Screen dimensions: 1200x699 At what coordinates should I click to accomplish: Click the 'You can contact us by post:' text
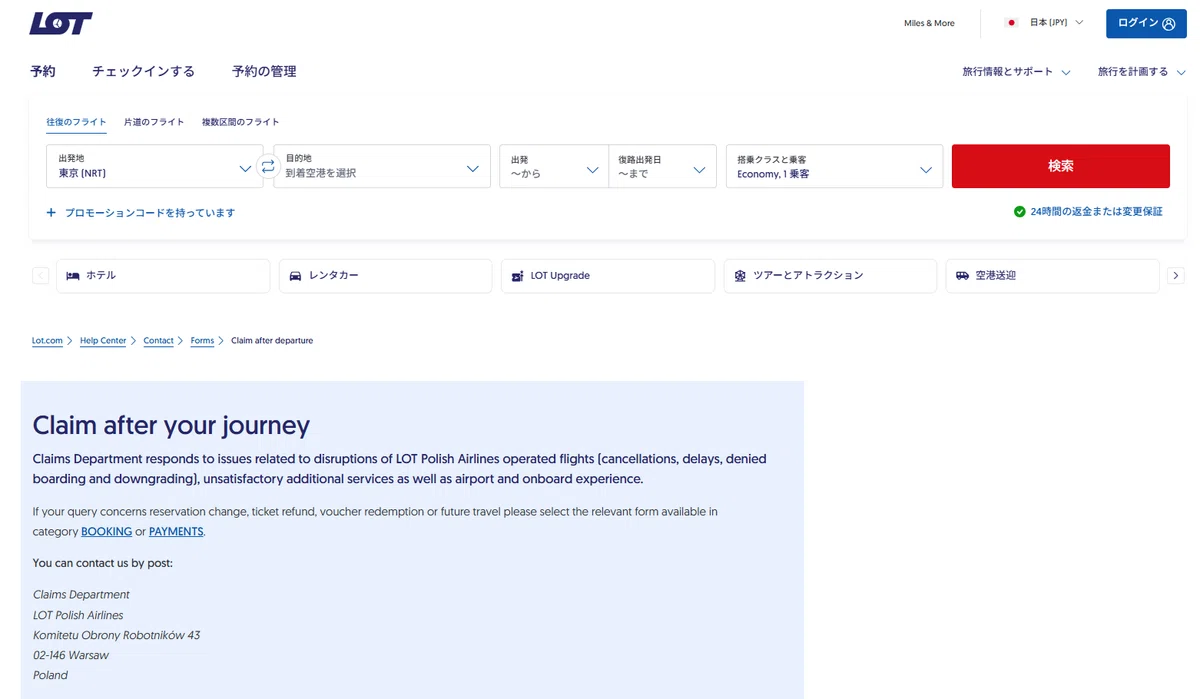102,563
